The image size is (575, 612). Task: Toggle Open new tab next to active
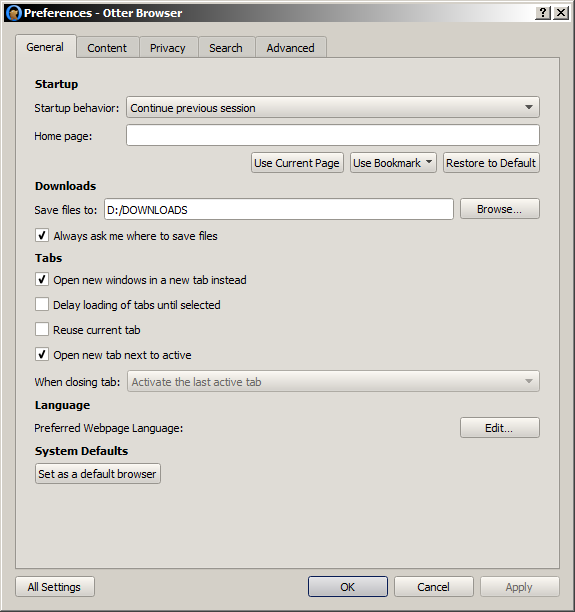[x=42, y=355]
